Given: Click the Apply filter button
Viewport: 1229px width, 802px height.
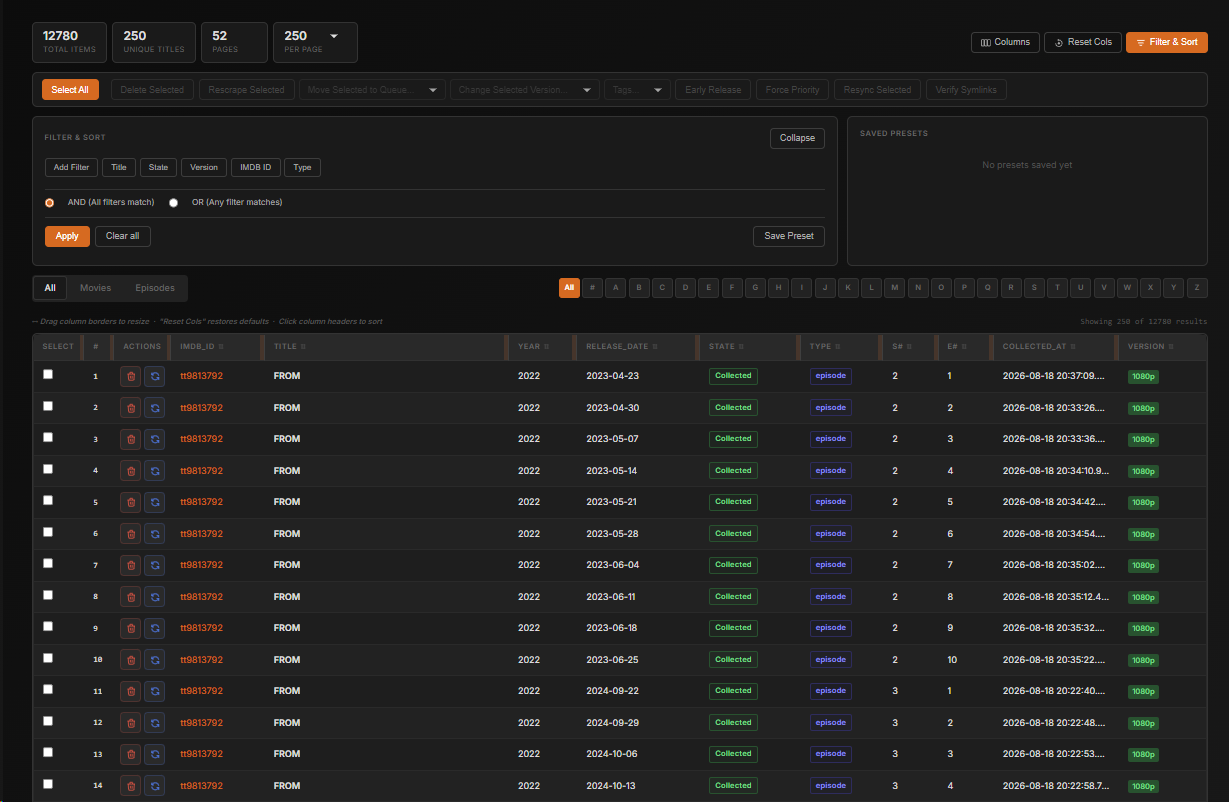Looking at the screenshot, I should tap(67, 236).
